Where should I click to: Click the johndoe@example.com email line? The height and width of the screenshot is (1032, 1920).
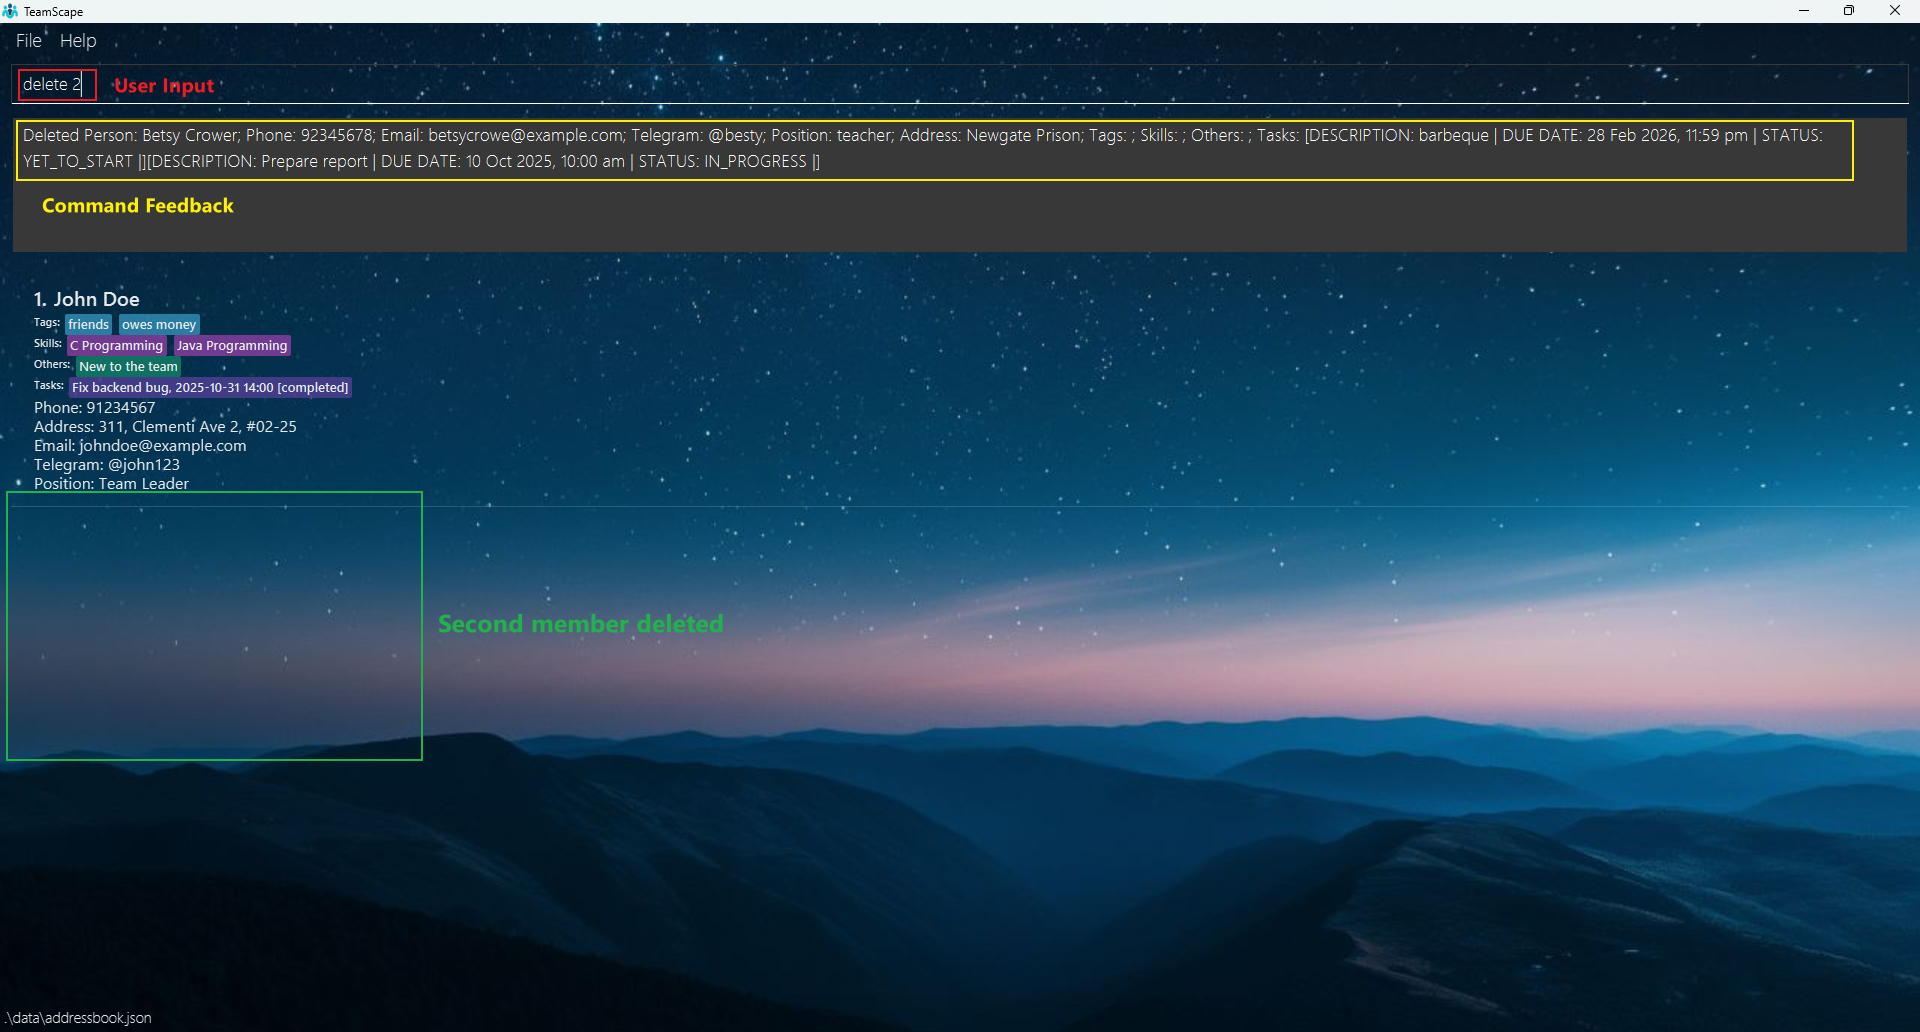pyautogui.click(x=140, y=446)
